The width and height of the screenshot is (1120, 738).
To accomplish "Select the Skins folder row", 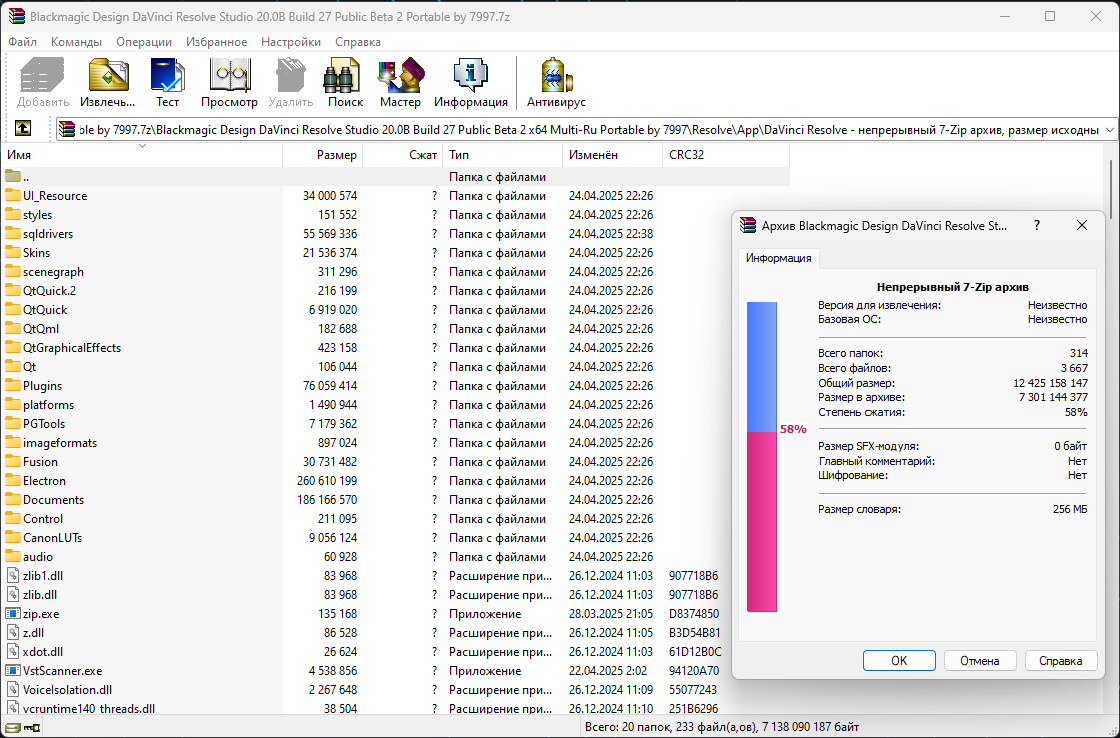I will click(x=394, y=252).
